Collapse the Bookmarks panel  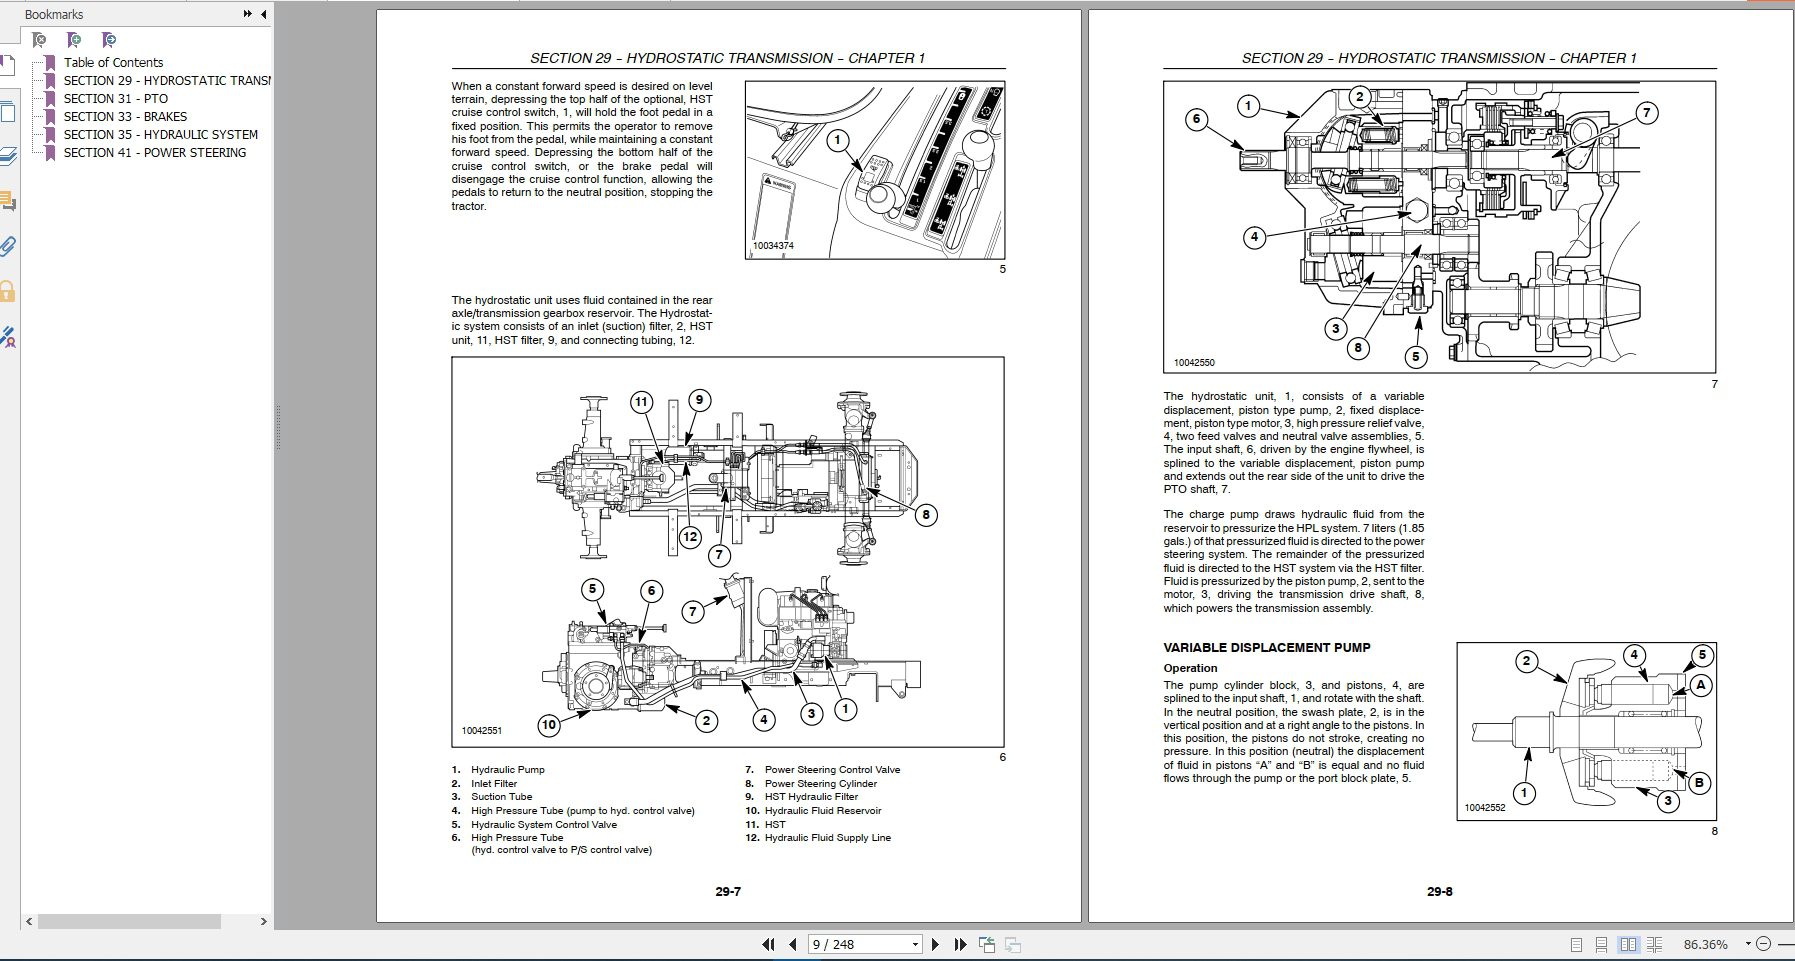pyautogui.click(x=262, y=14)
